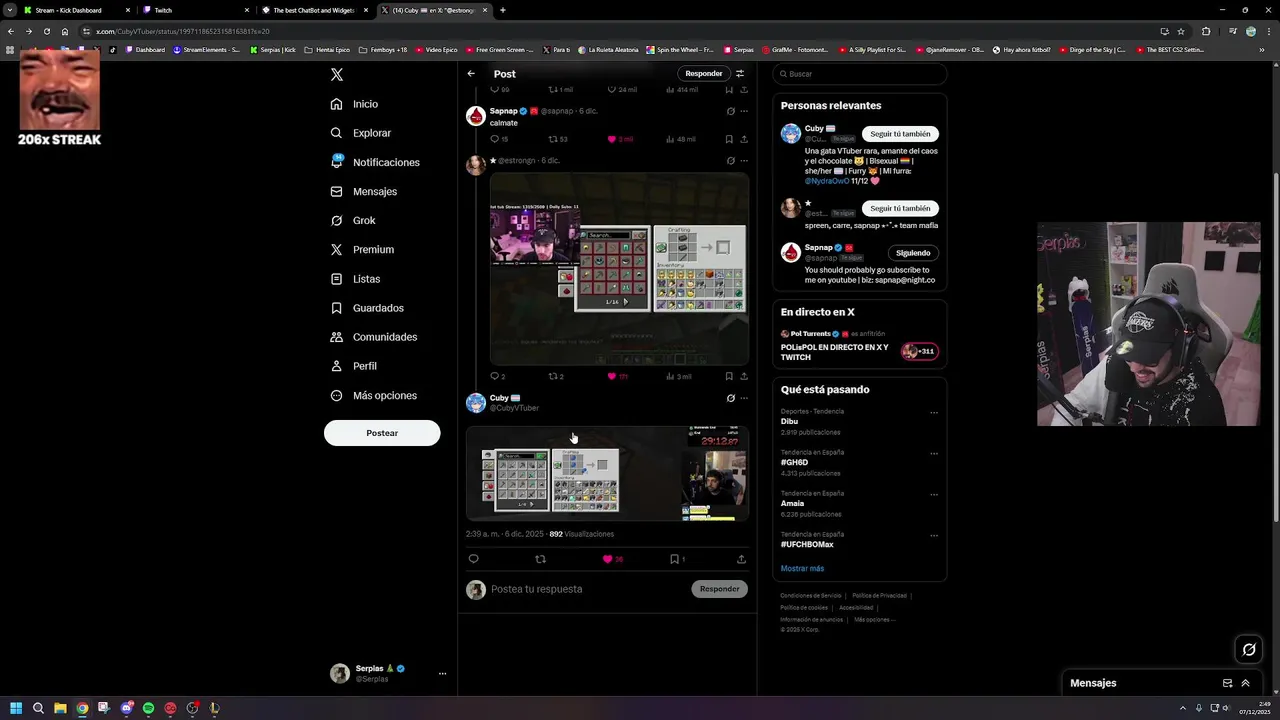This screenshot has height=720, width=1280.
Task: Reply to Cuby's main post
Action: (x=474, y=559)
